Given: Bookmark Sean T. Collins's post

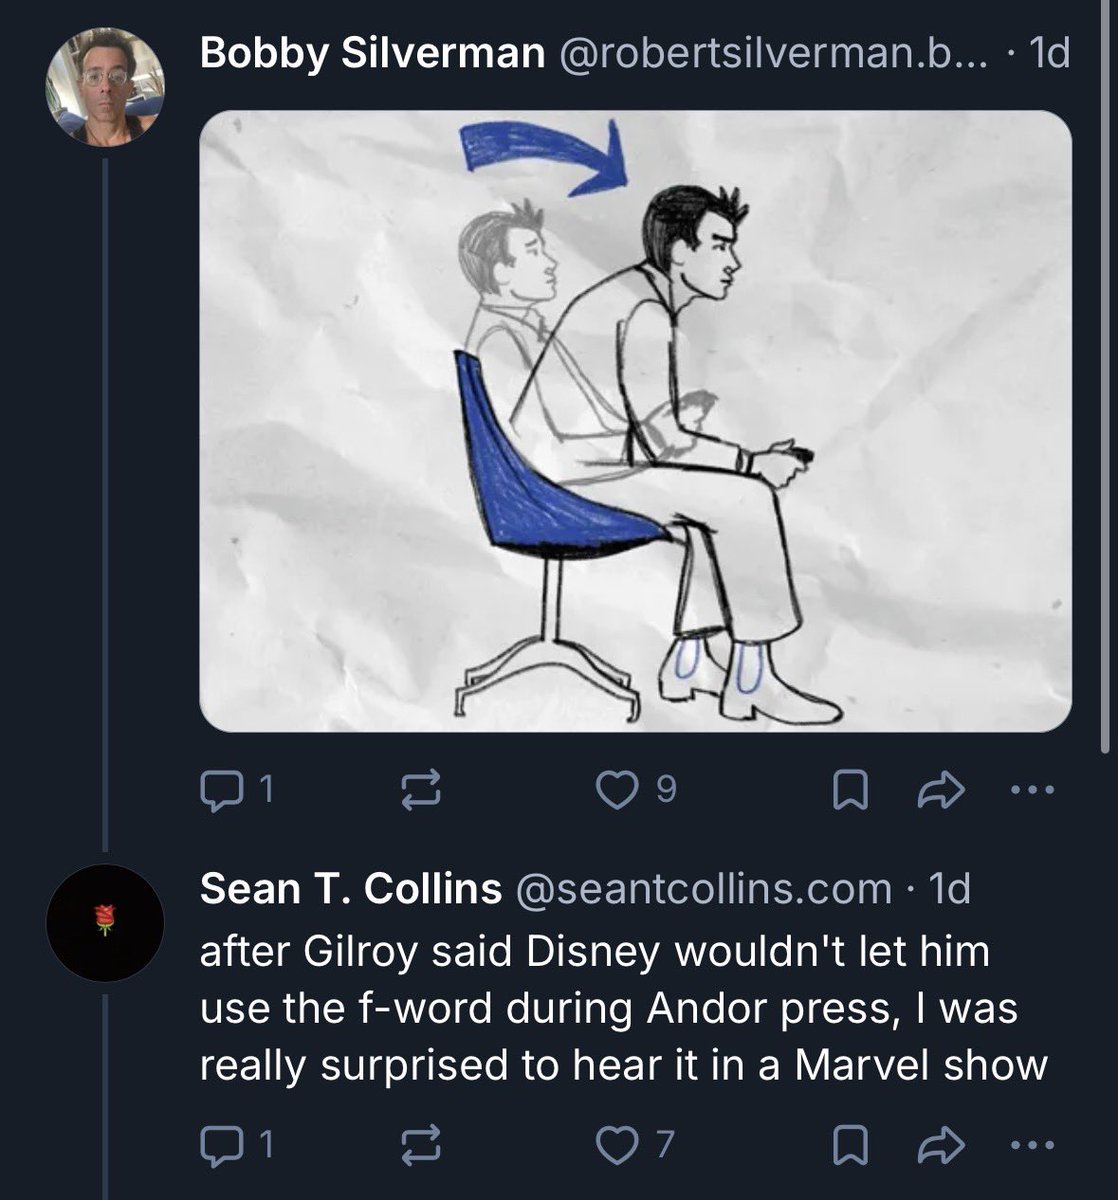Looking at the screenshot, I should point(850,1142).
